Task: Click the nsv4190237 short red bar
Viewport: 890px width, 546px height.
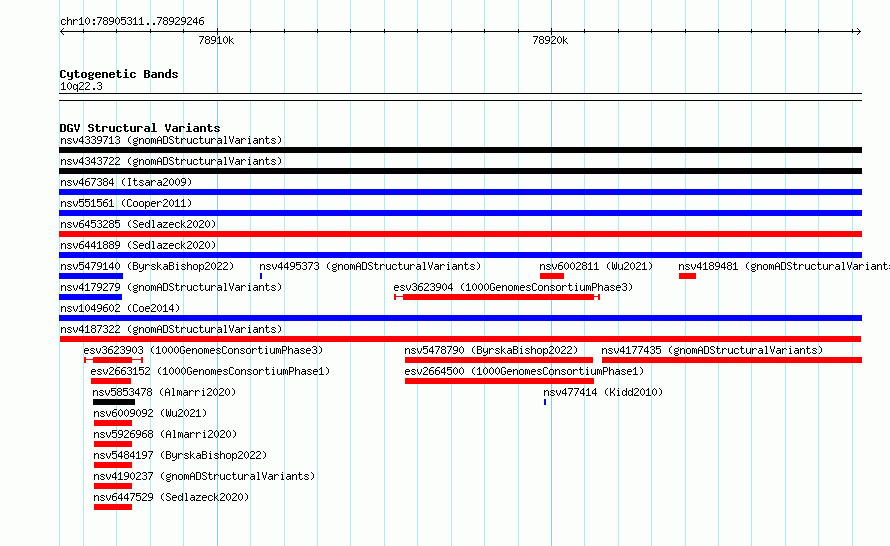Action: click(113, 486)
